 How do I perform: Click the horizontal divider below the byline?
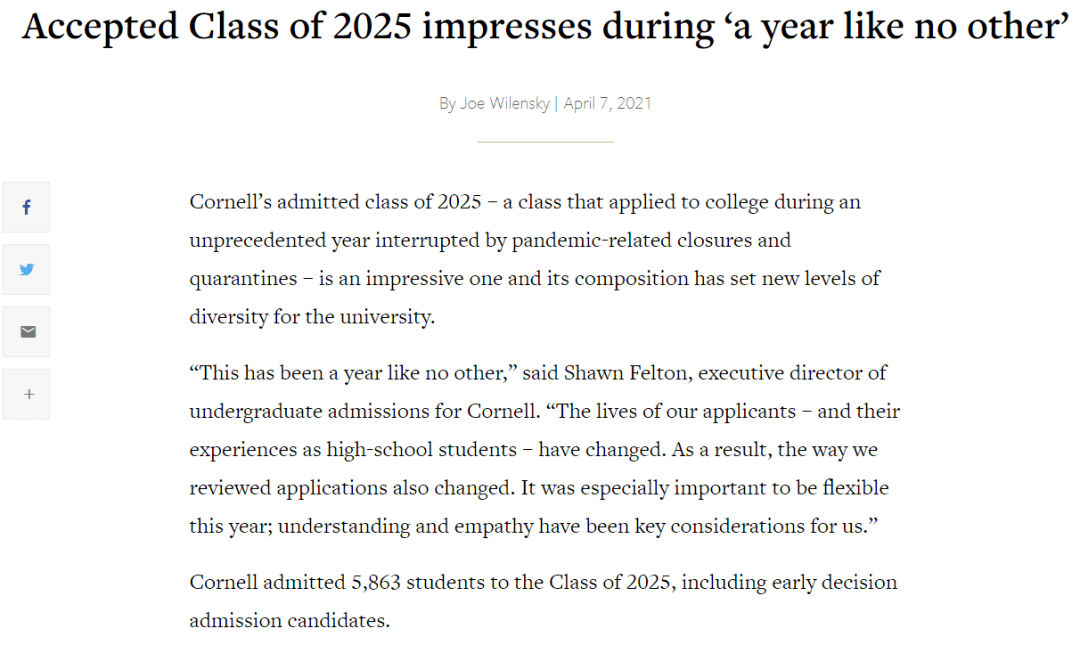point(546,142)
